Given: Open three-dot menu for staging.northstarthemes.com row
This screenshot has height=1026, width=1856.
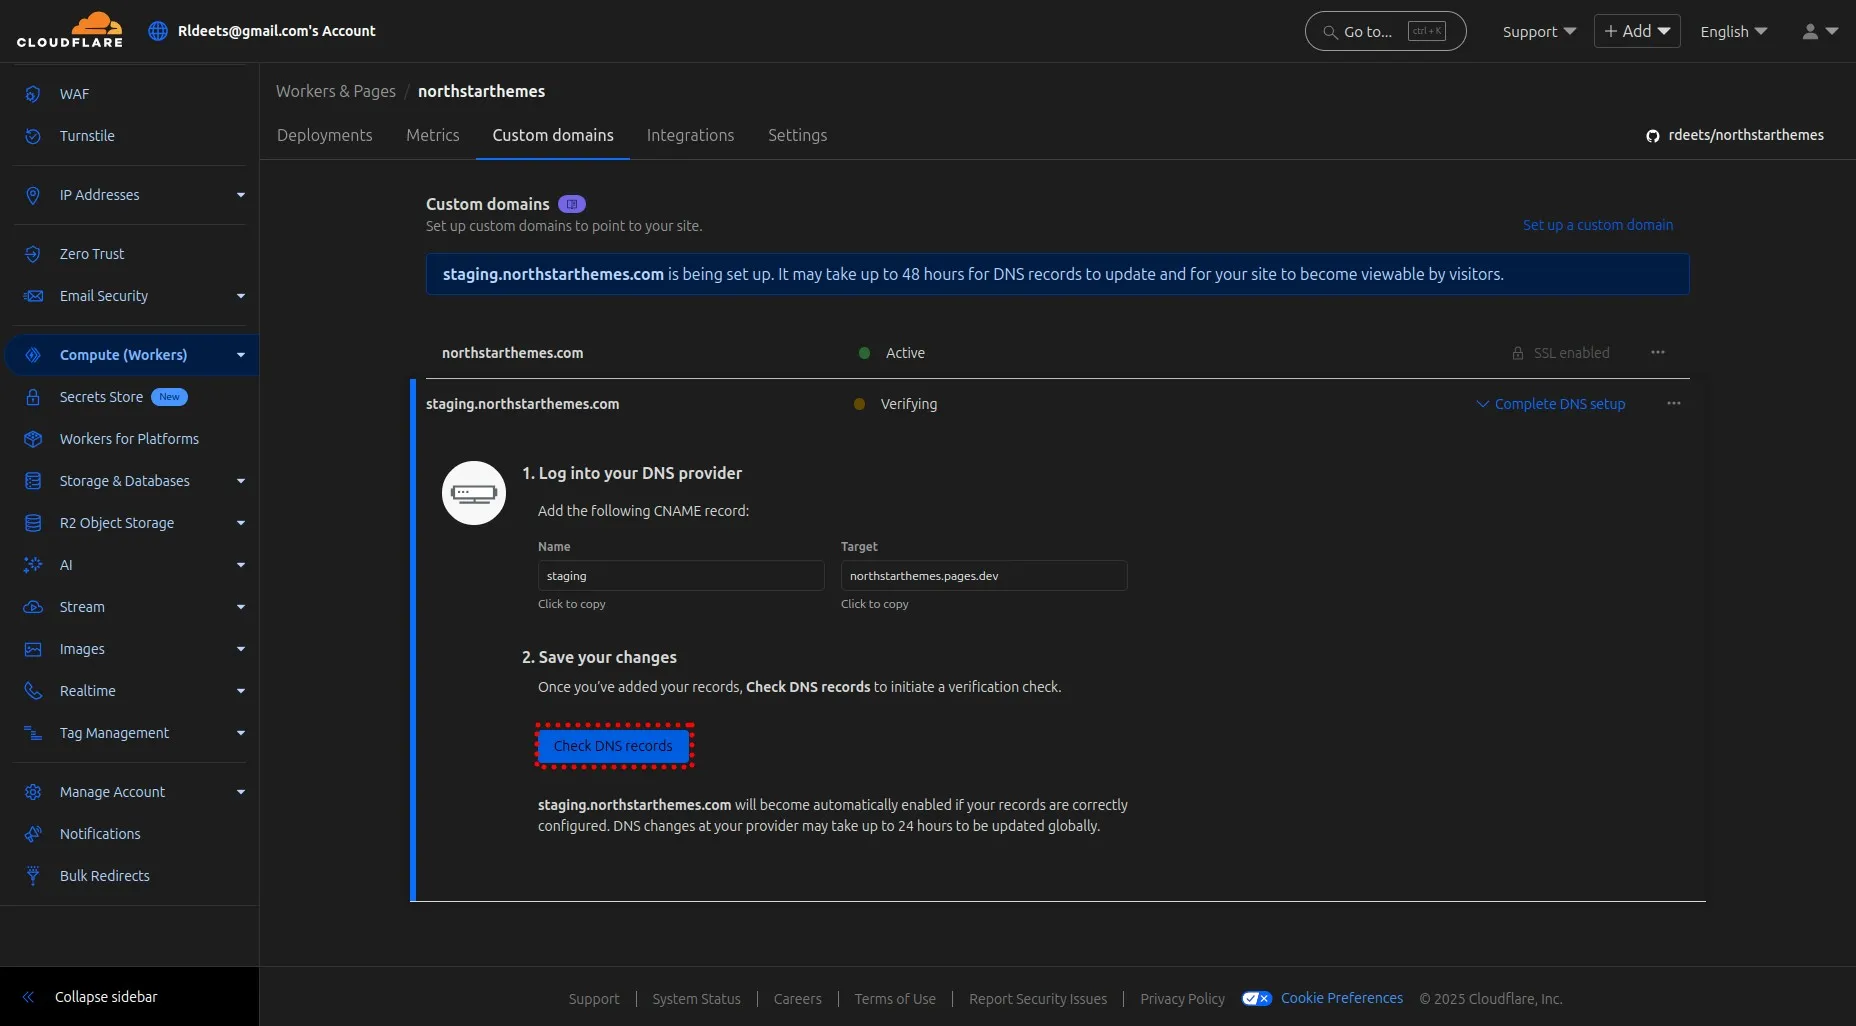Looking at the screenshot, I should (x=1674, y=403).
